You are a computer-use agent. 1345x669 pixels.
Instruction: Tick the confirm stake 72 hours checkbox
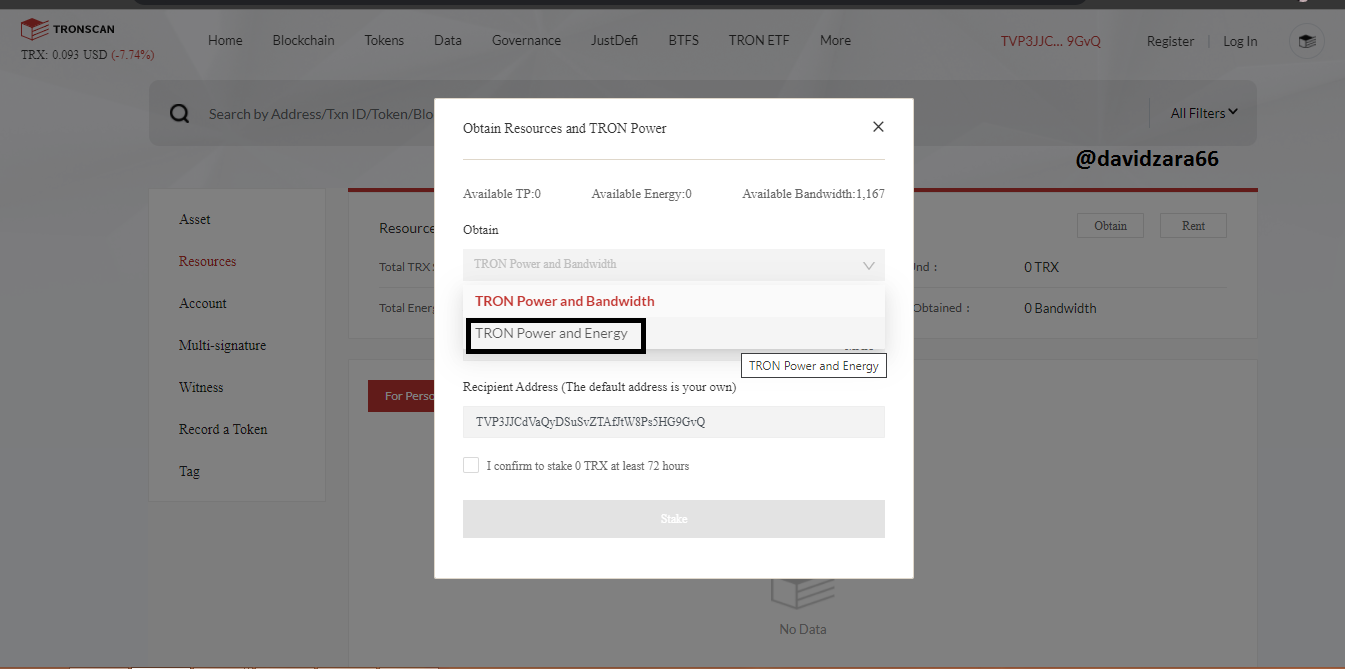click(x=471, y=465)
